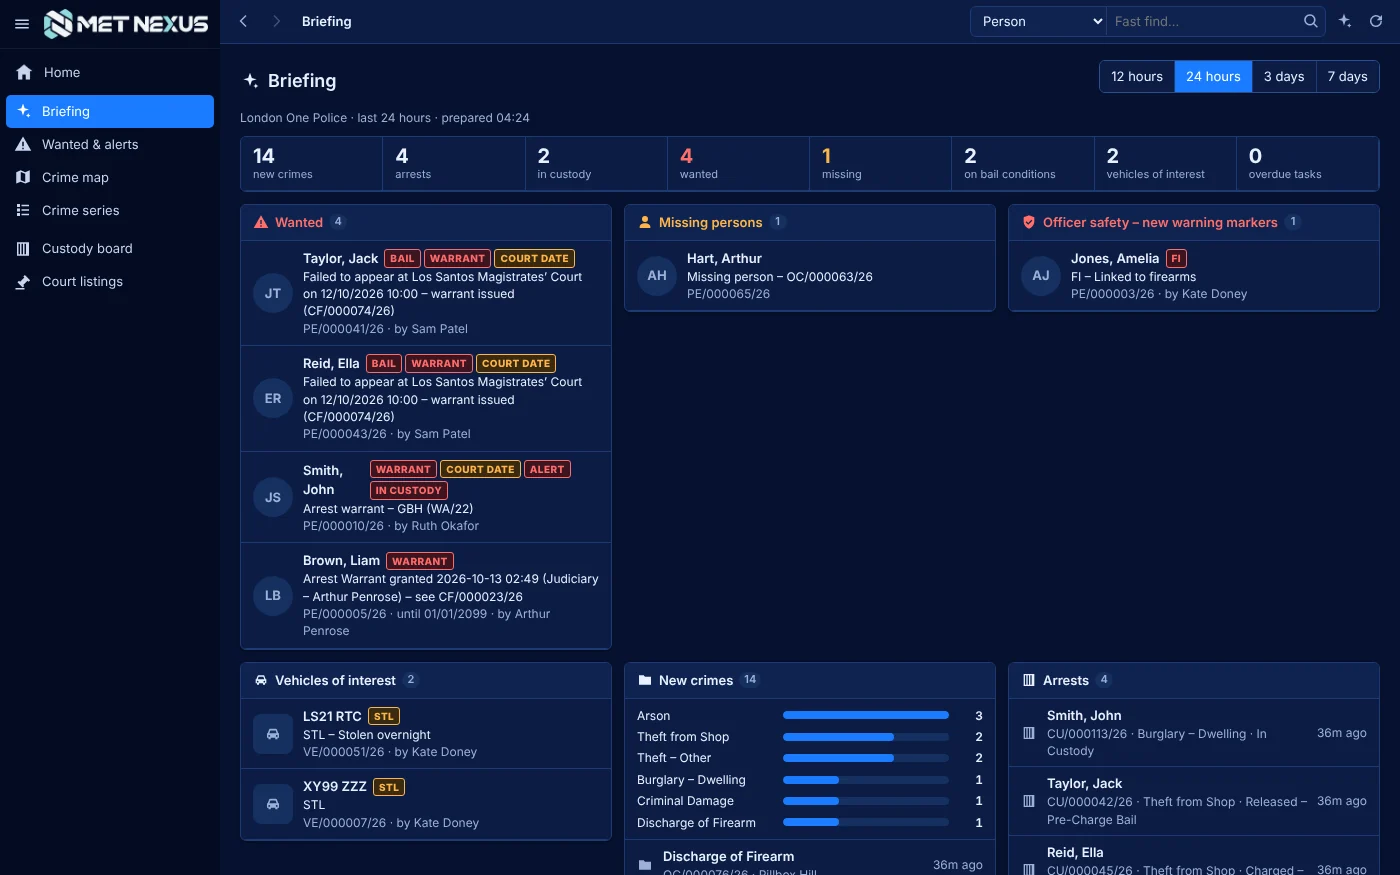Click the search magnifier icon

(1311, 21)
